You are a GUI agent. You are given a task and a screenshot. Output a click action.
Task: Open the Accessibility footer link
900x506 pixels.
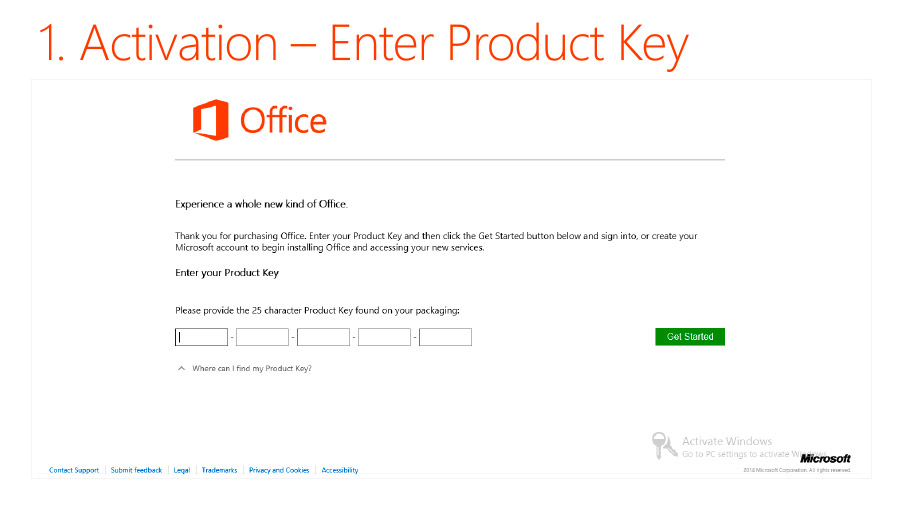(x=340, y=470)
